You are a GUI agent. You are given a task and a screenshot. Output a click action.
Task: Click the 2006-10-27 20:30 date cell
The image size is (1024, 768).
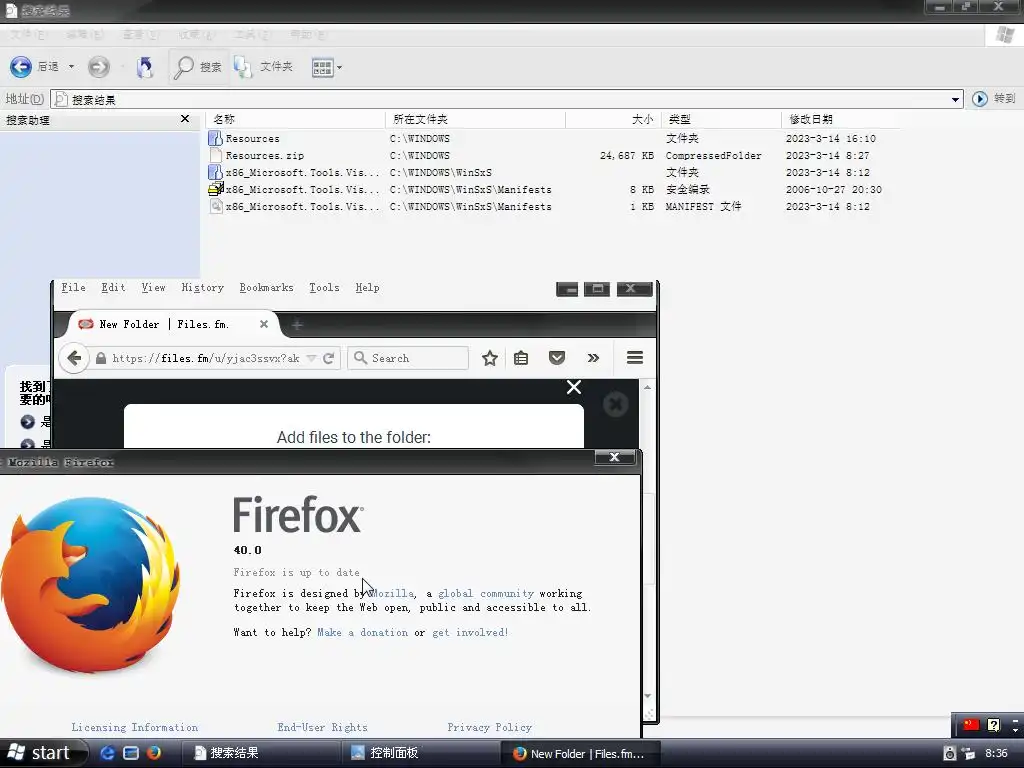[833, 189]
